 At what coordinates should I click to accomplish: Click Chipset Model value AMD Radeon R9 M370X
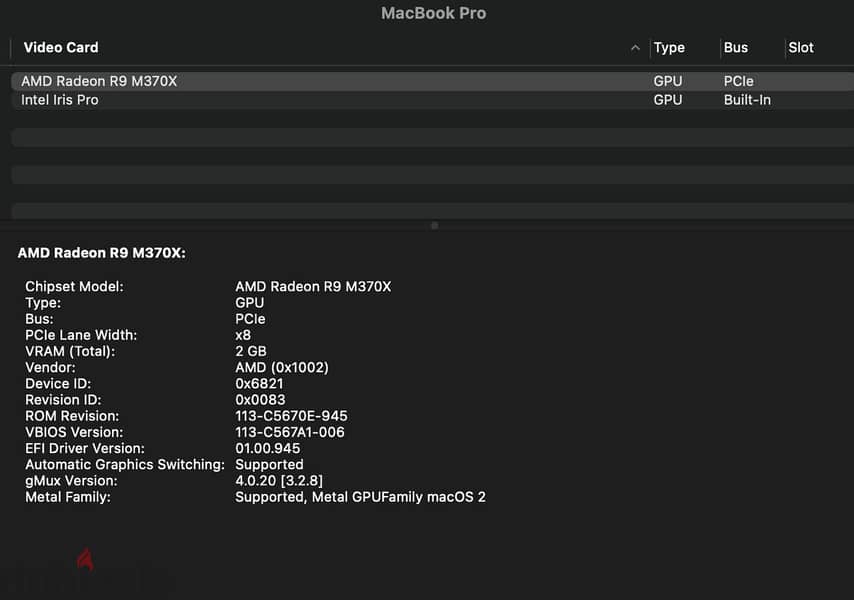click(313, 286)
